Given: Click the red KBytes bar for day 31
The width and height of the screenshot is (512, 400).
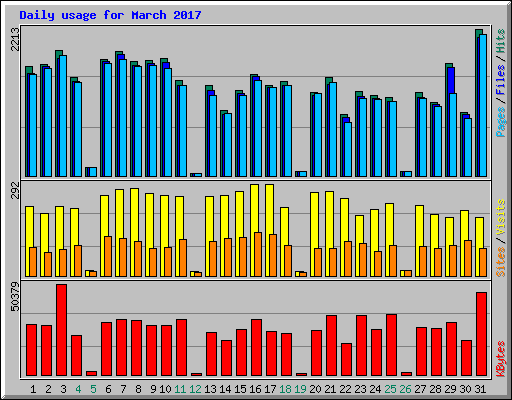Looking at the screenshot, I should click(x=481, y=334).
